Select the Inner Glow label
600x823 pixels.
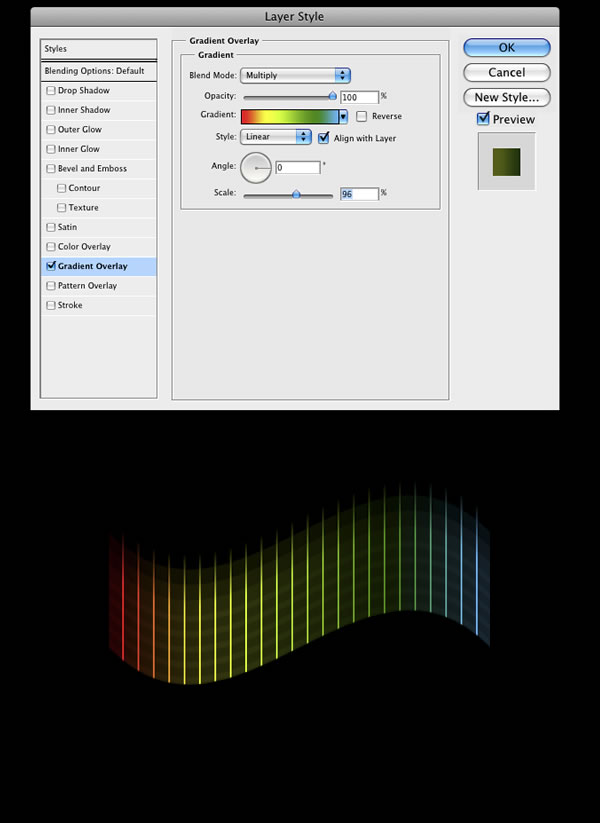[x=78, y=149]
